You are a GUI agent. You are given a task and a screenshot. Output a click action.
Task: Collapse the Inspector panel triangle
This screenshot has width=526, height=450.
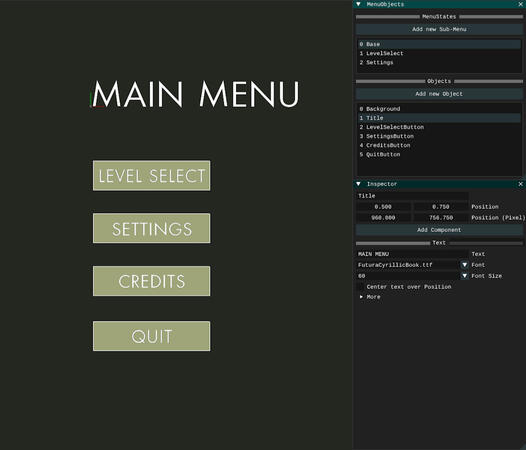point(359,184)
